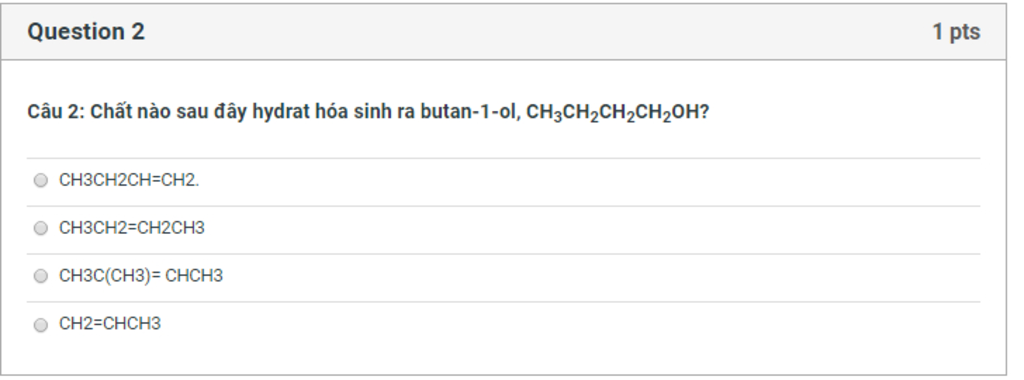Click the answer text CH3CH2CH=CH2.
This screenshot has width=1024, height=380.
point(129,181)
